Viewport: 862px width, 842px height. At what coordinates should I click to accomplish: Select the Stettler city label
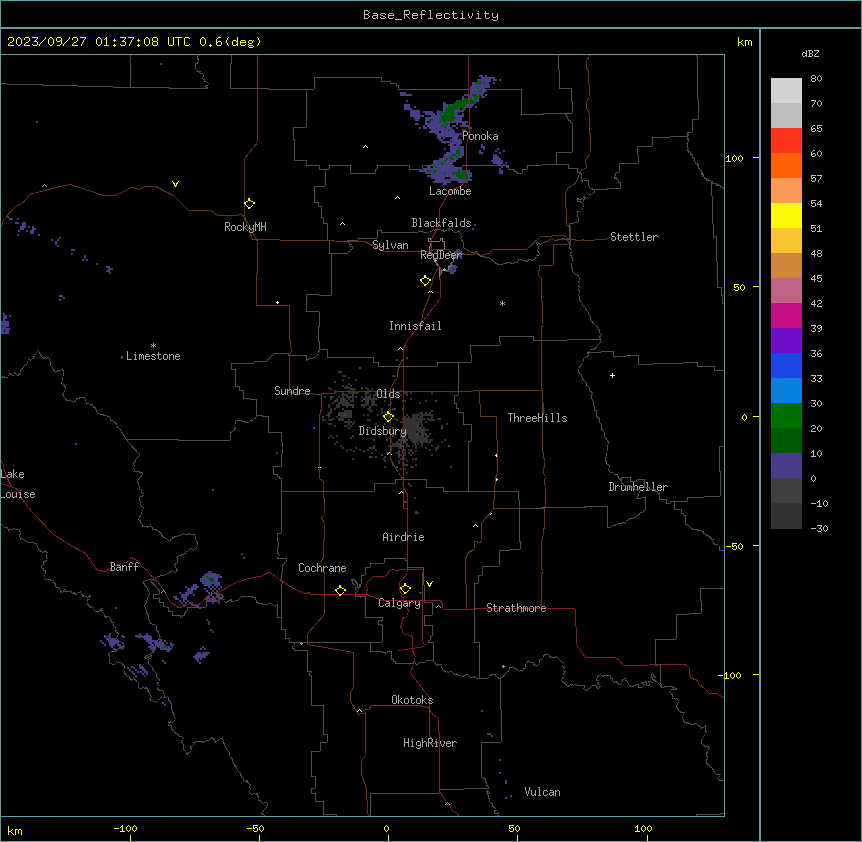634,237
